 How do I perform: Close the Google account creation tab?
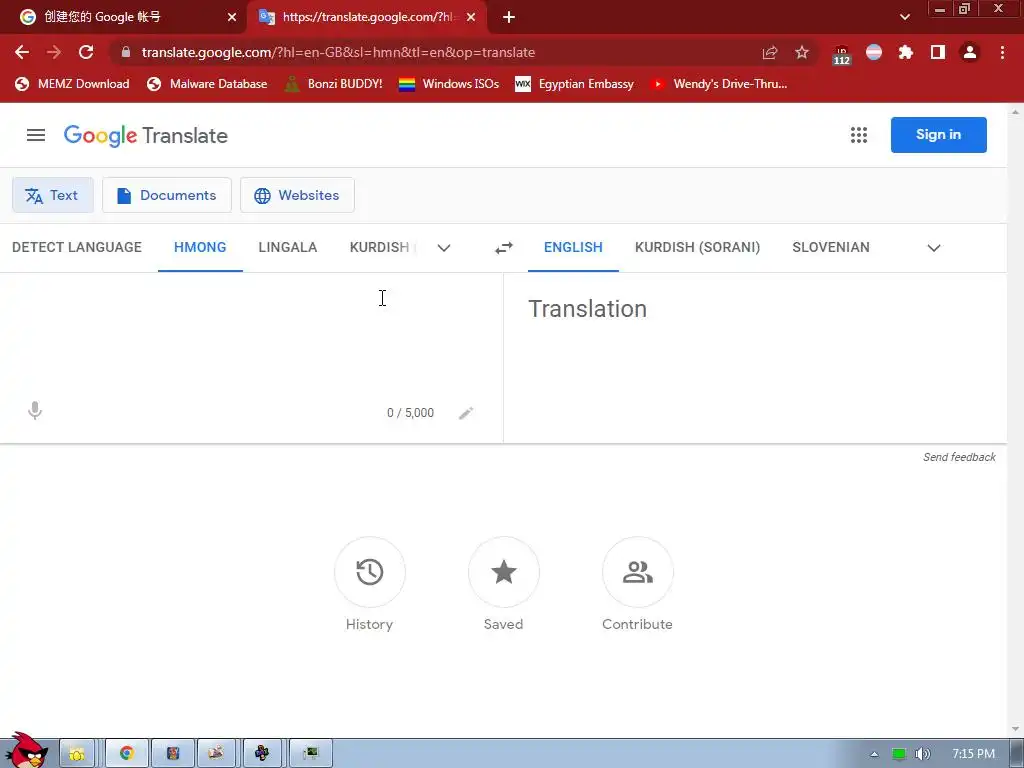pyautogui.click(x=232, y=18)
